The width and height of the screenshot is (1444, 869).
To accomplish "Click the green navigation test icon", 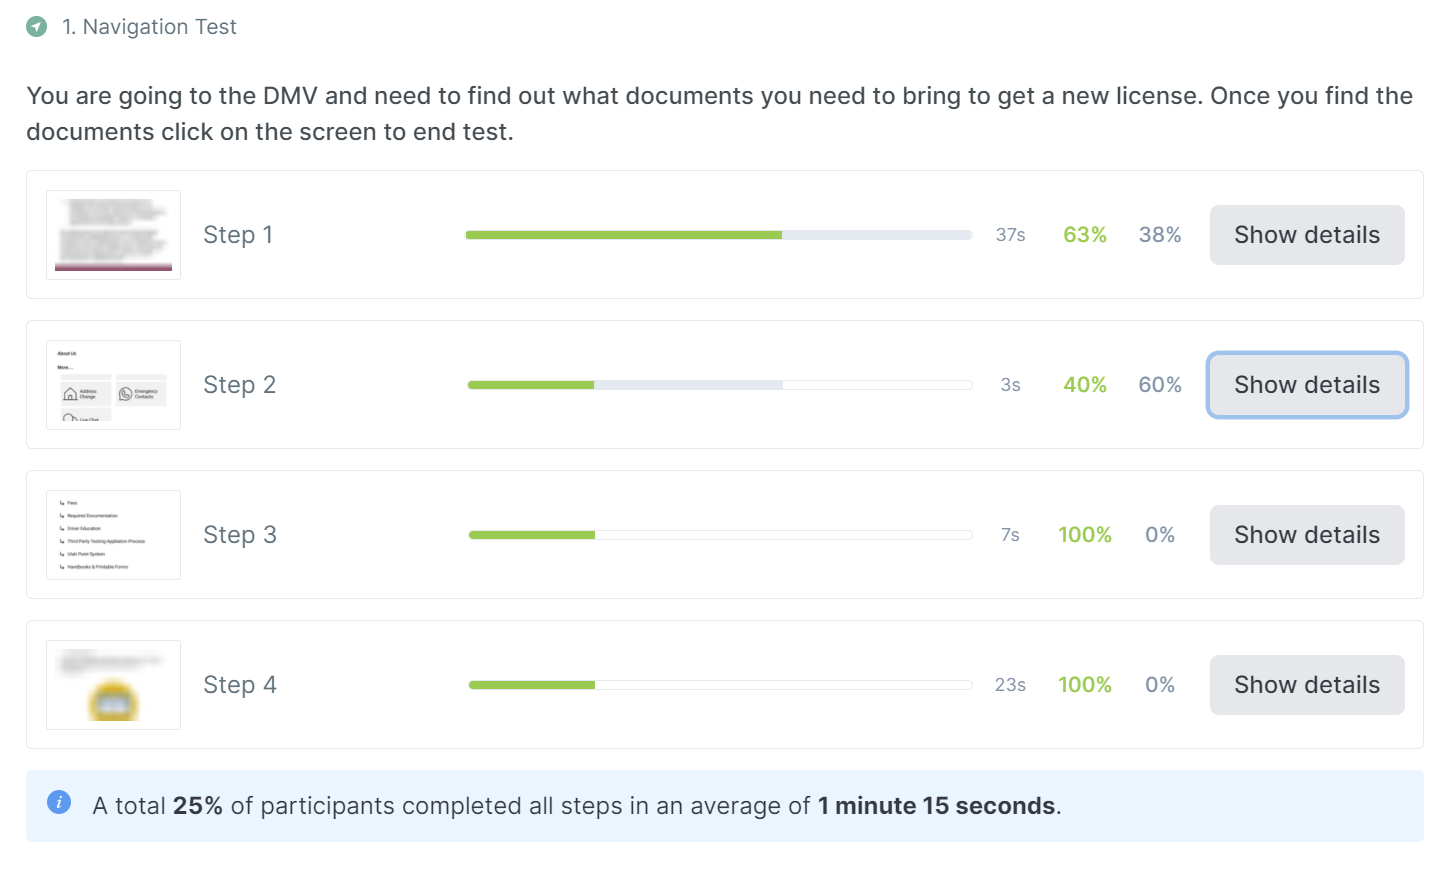I will point(37,27).
